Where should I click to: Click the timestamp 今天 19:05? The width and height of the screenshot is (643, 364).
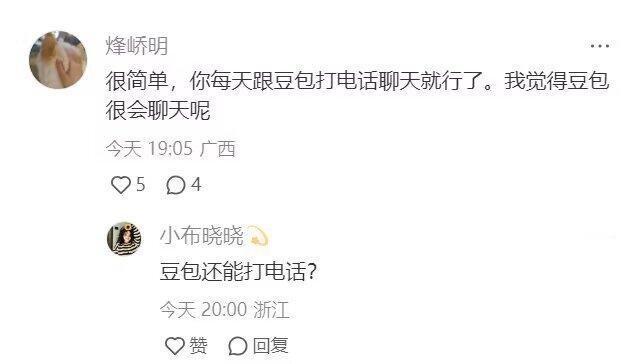pos(149,148)
